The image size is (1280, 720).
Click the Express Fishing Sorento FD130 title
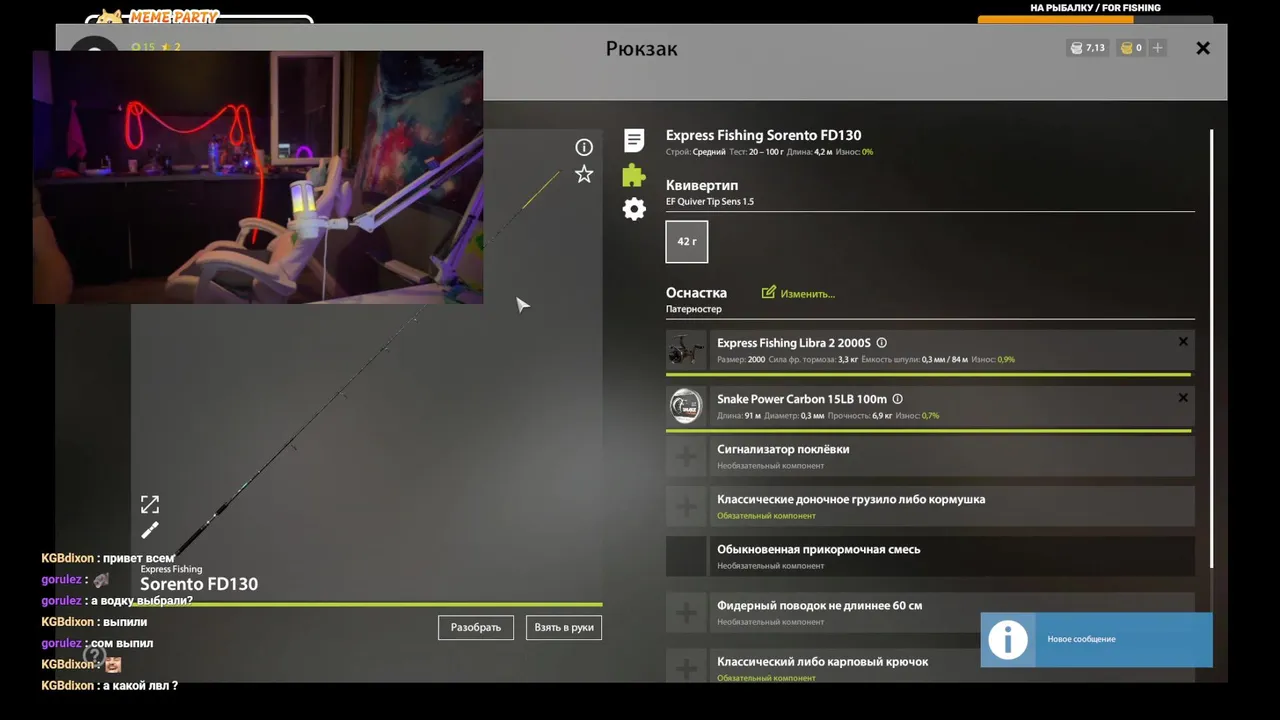pos(764,135)
